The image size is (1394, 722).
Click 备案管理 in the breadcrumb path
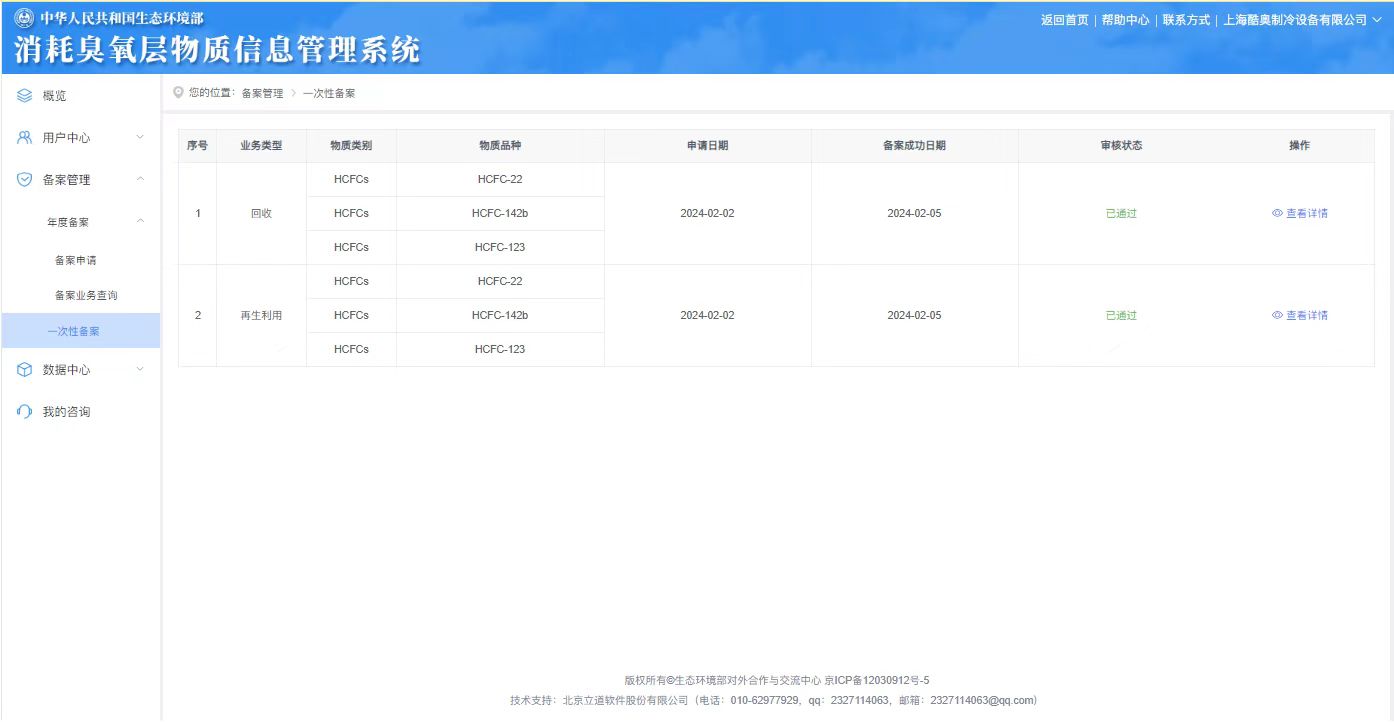(262, 93)
